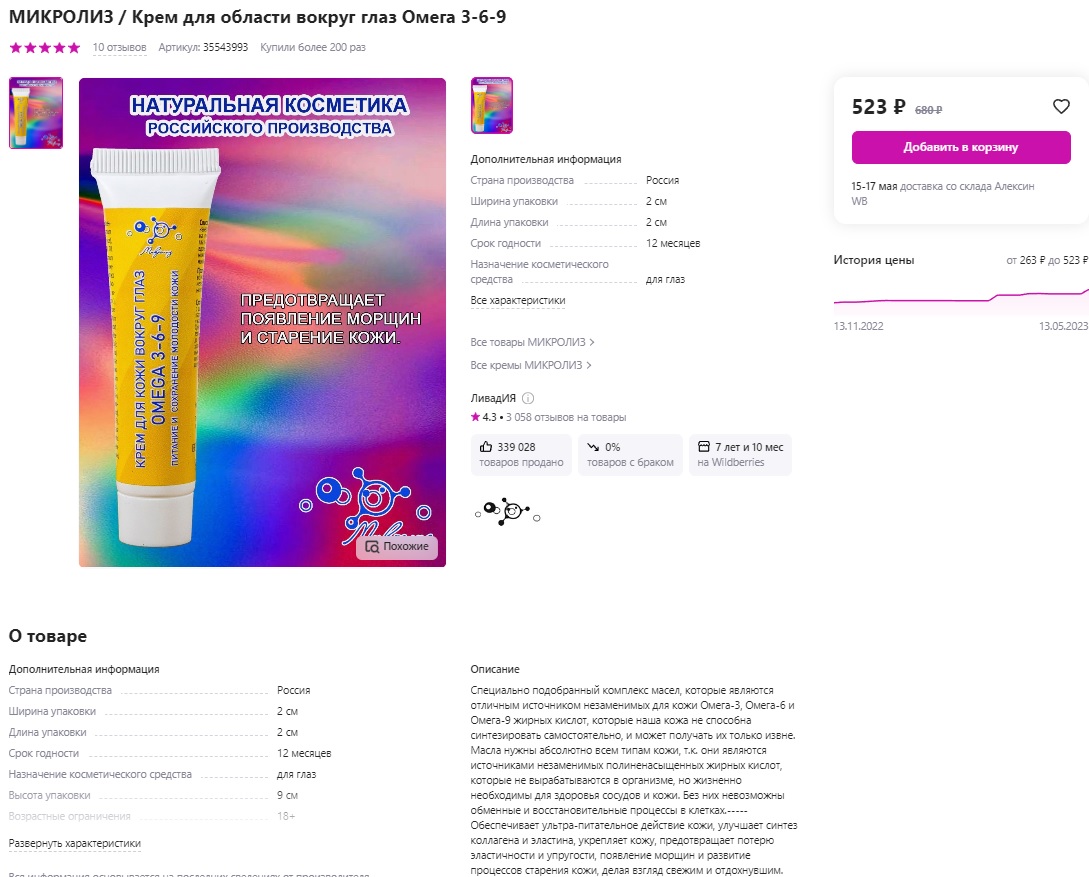The width and height of the screenshot is (1089, 877).
Task: Add item to cart with Добавить в корзину
Action: (x=961, y=147)
